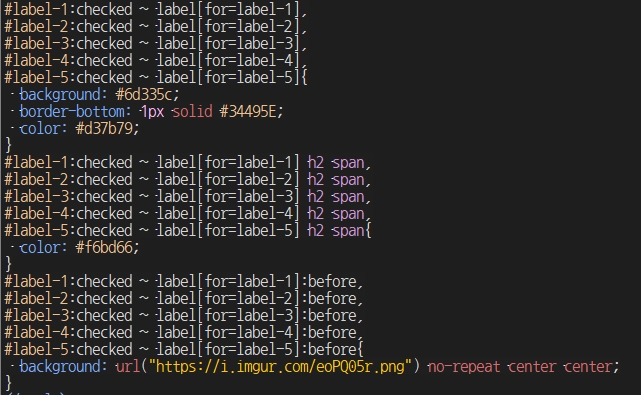
Task: Click the #34495E border color value
Action: [248, 111]
